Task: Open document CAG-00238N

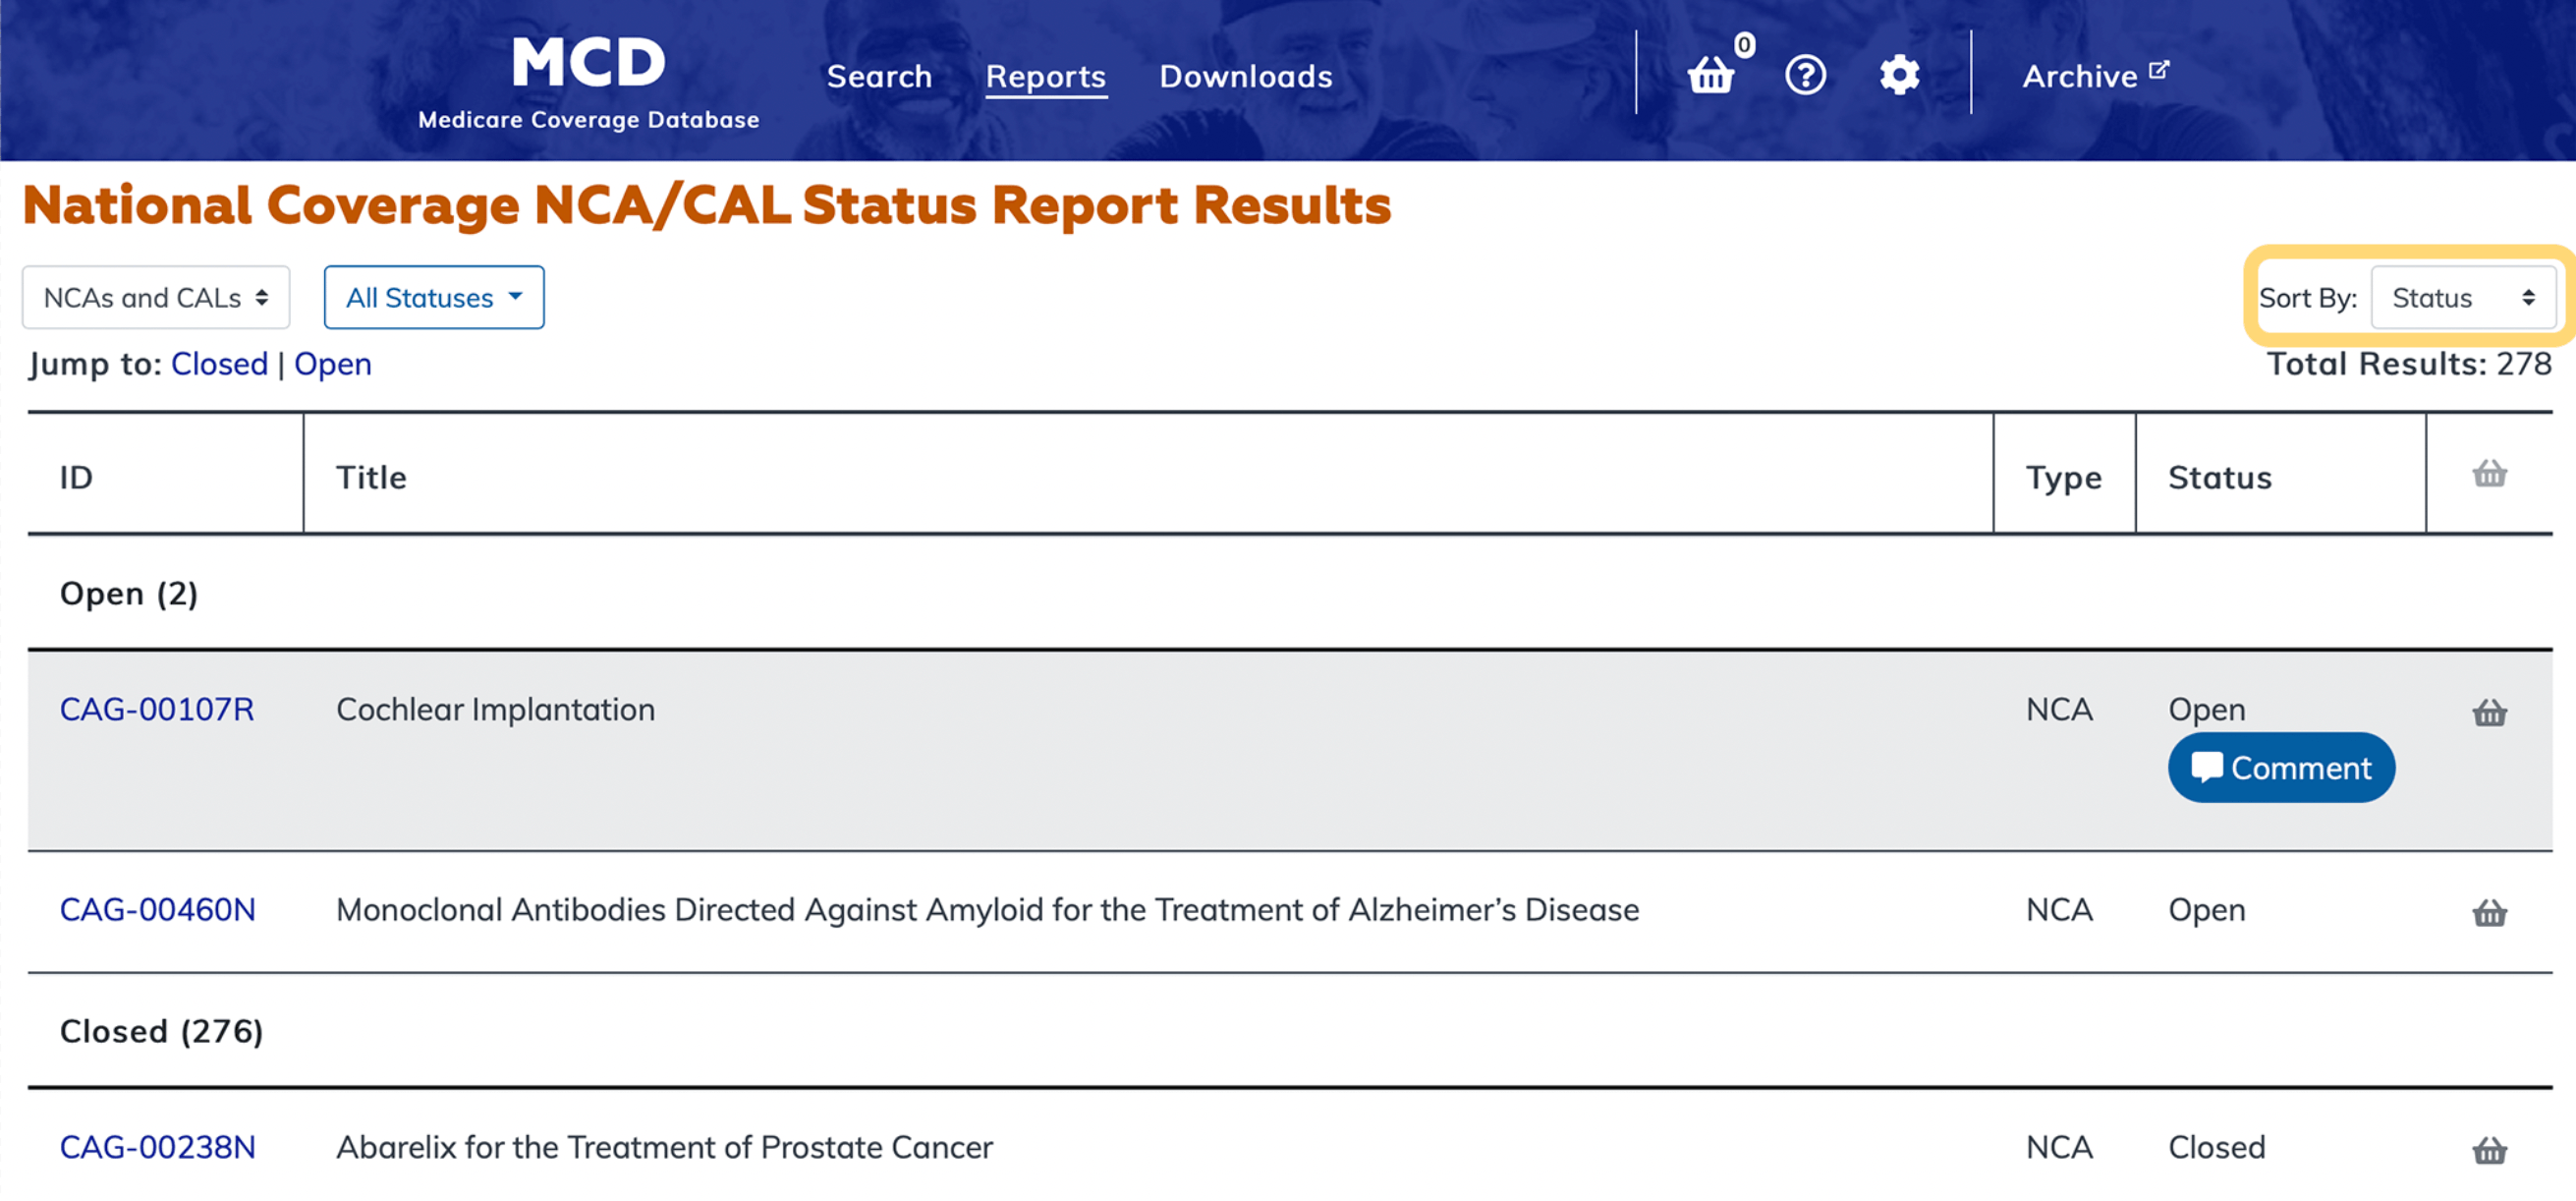Action: 157,1147
